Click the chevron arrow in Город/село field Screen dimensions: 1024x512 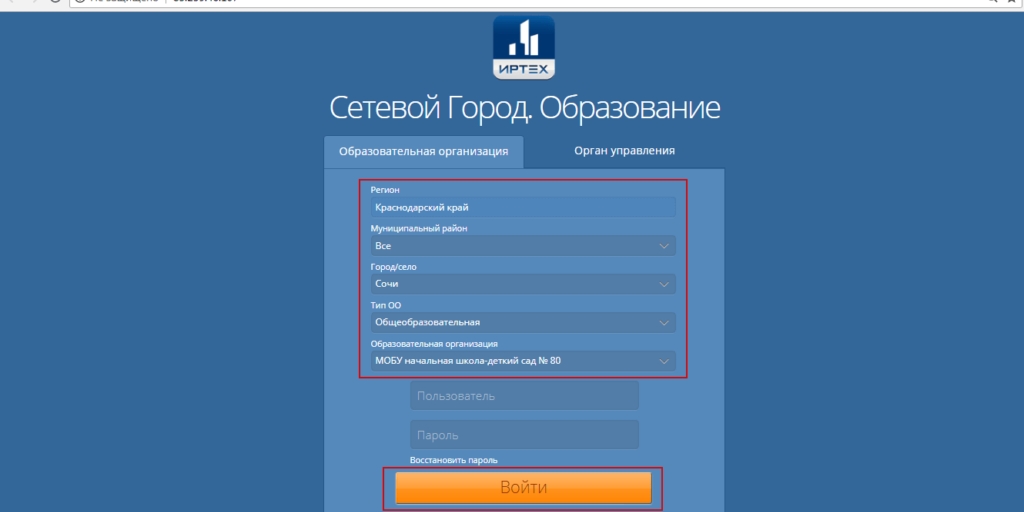664,285
